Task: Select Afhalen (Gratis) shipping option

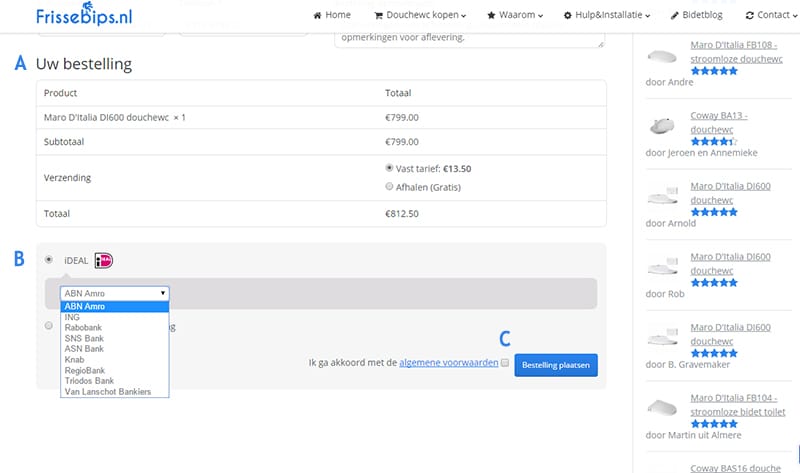Action: tap(389, 186)
